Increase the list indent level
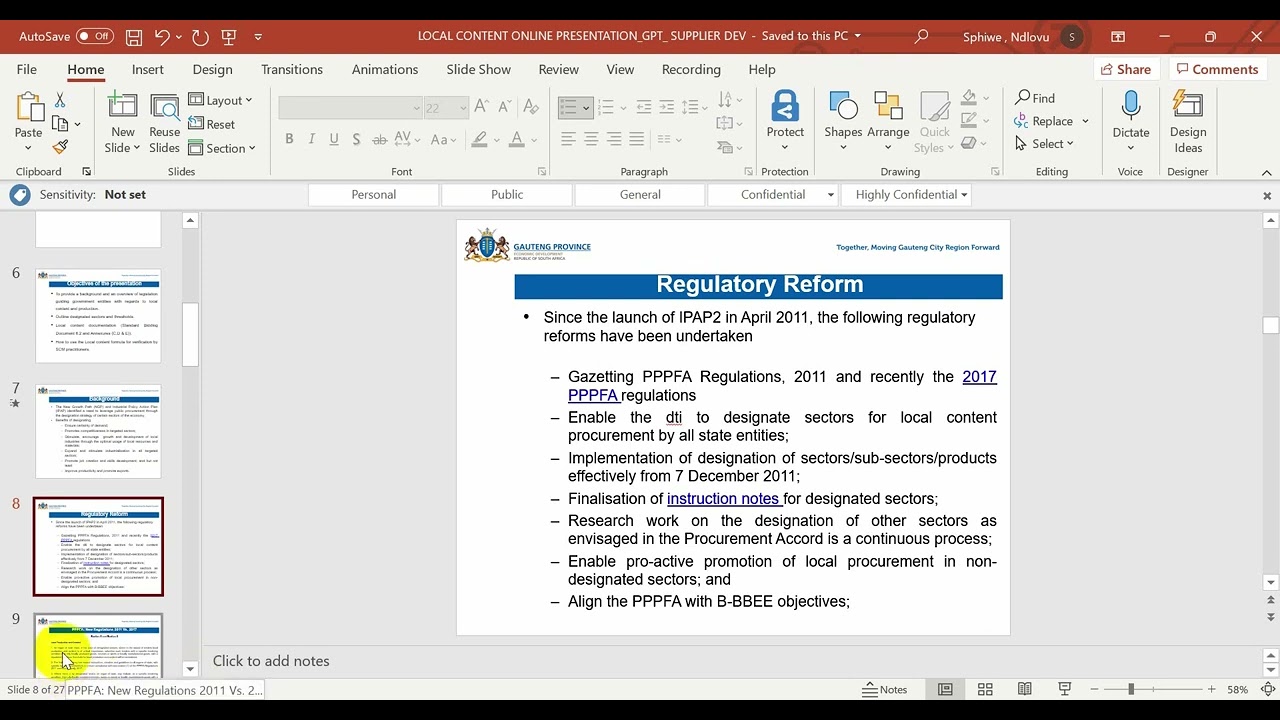The width and height of the screenshot is (1280, 720). [x=665, y=107]
